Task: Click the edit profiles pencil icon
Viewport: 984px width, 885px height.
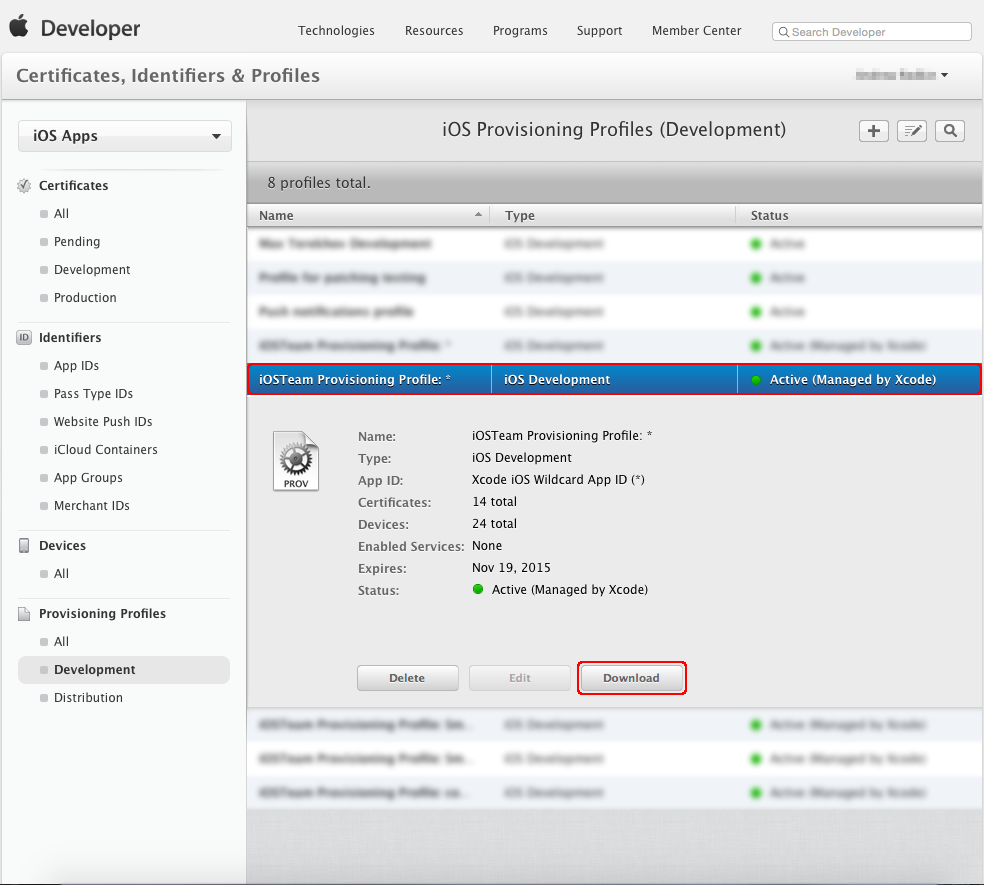Action: pos(911,131)
